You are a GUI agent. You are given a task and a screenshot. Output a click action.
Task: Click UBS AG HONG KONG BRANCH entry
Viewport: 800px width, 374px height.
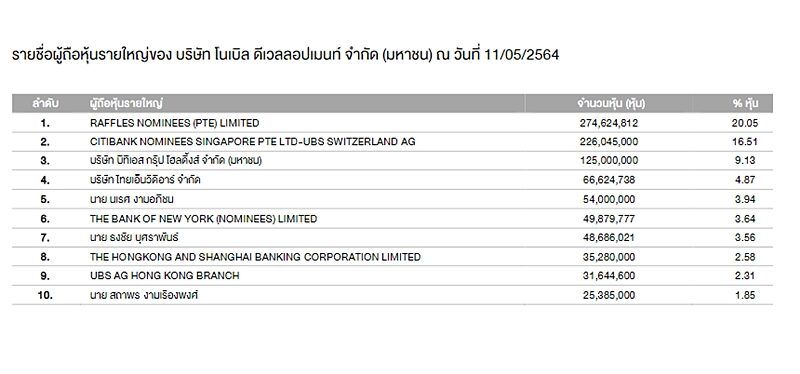pos(164,276)
